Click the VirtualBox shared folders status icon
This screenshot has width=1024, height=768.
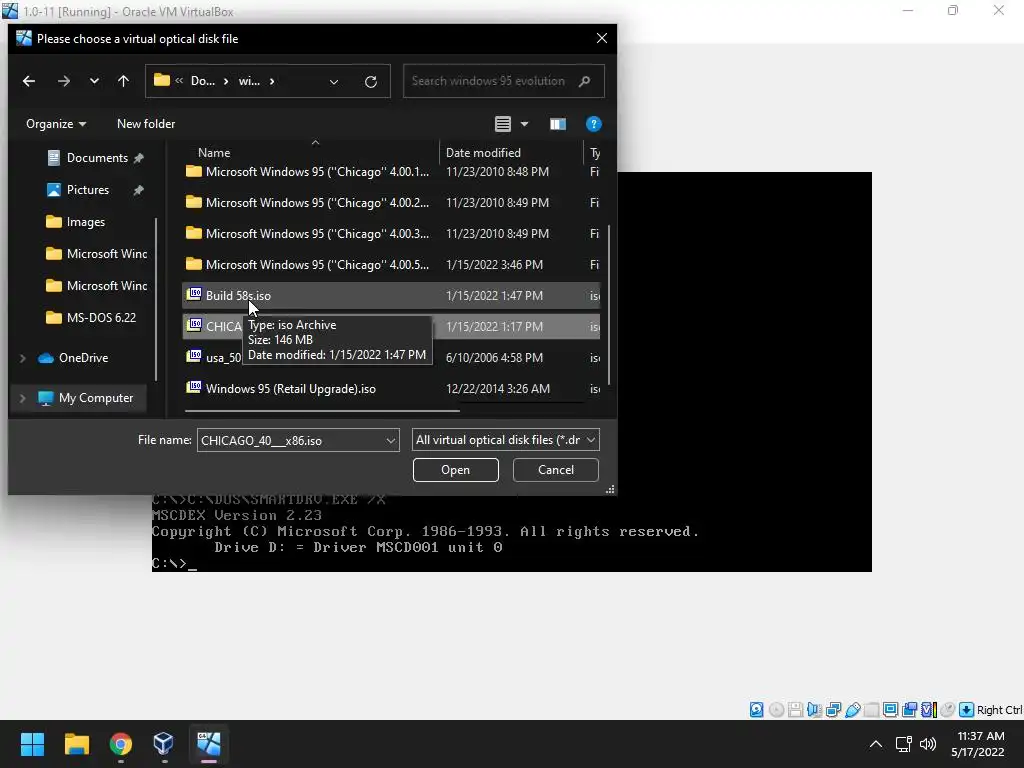coord(871,710)
